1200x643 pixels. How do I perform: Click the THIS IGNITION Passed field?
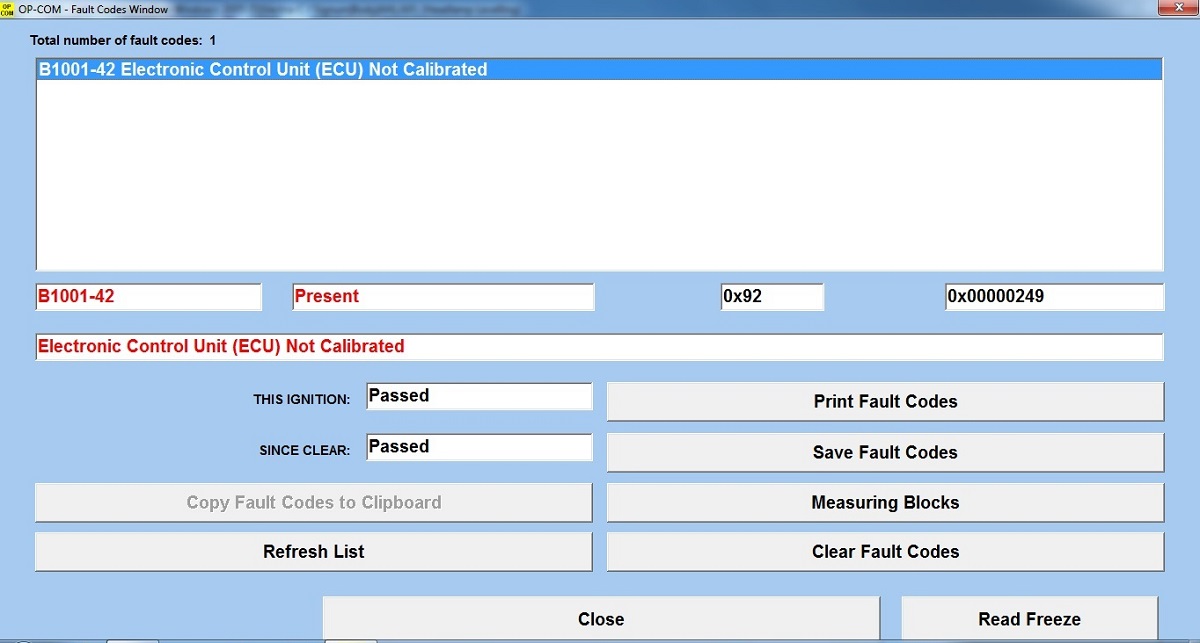coord(478,396)
